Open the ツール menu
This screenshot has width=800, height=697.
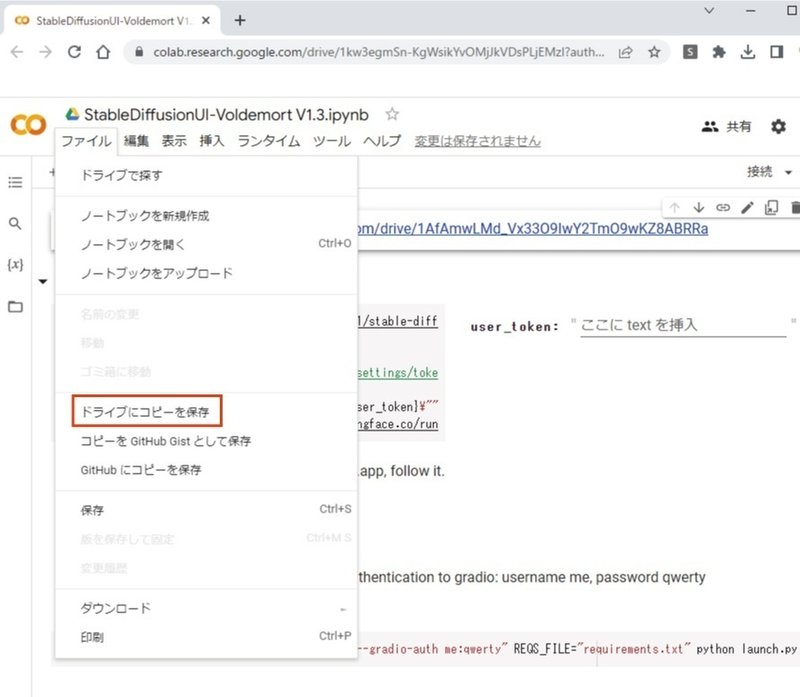click(x=332, y=141)
